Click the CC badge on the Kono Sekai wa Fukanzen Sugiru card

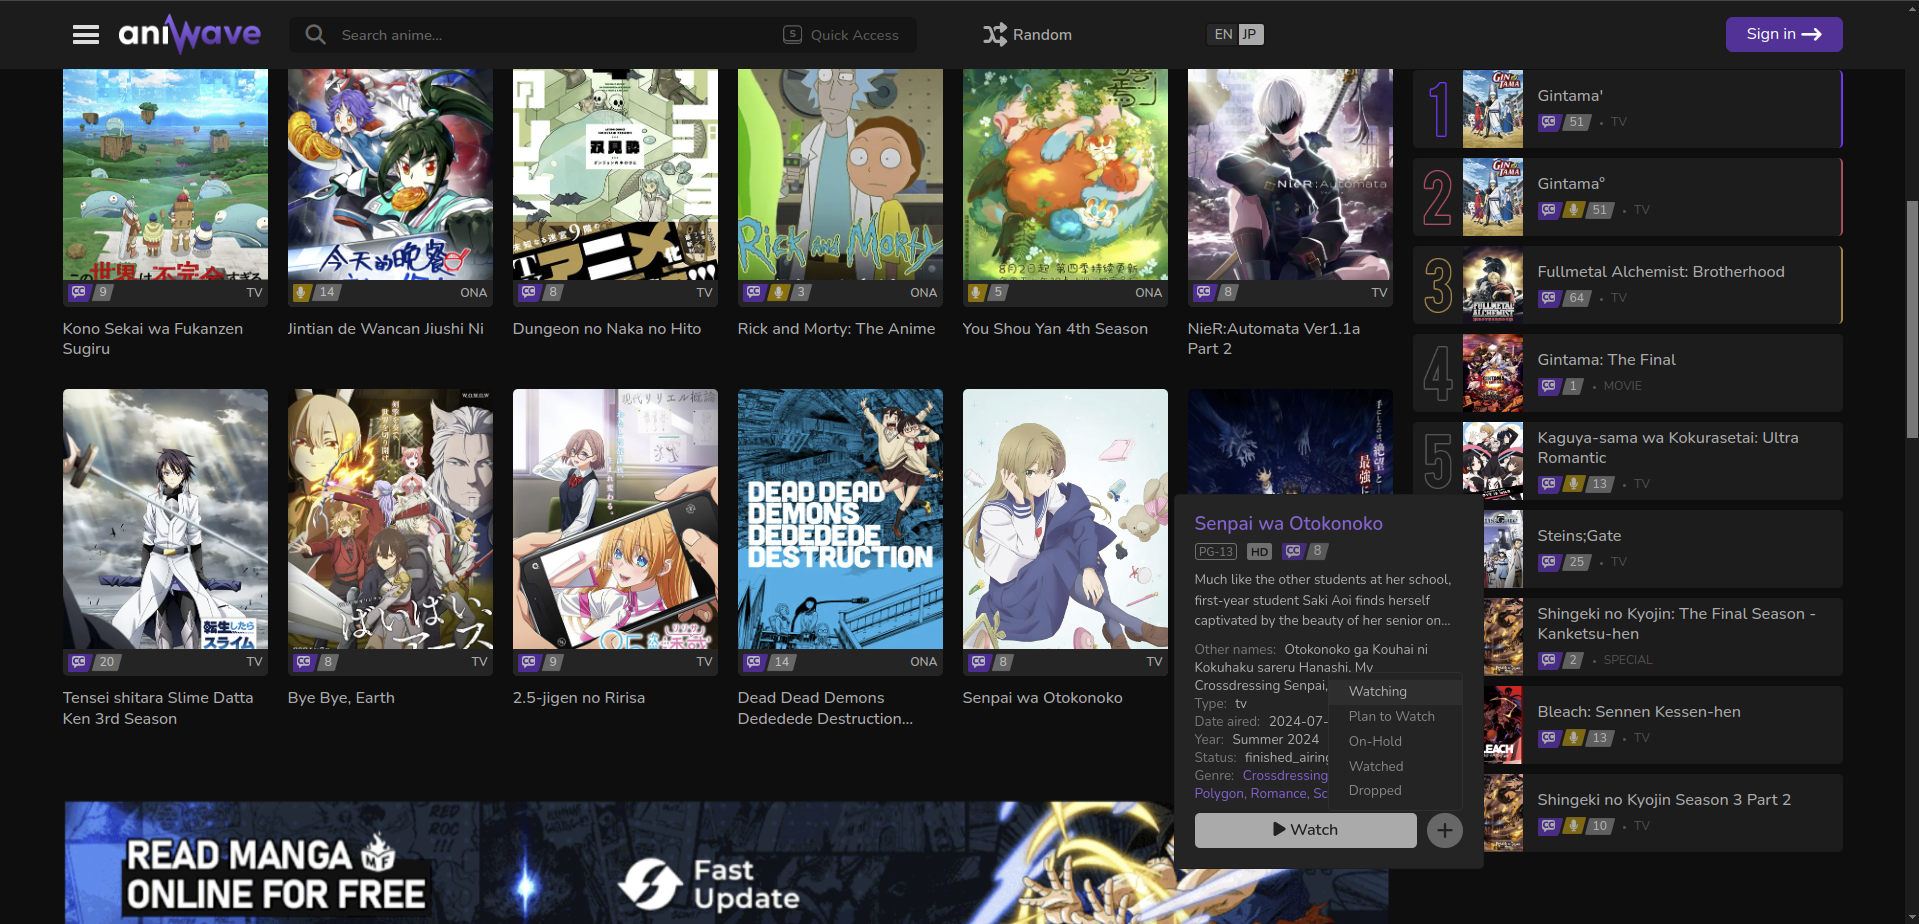(x=79, y=292)
